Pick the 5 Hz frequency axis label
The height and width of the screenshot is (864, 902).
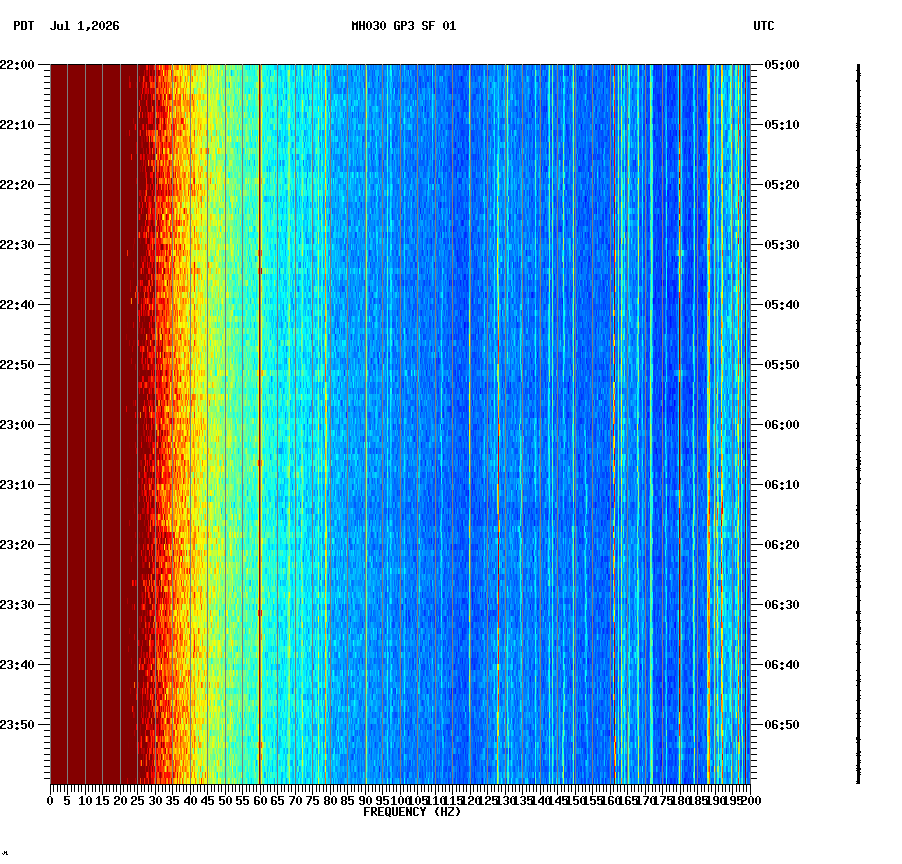click(x=67, y=801)
